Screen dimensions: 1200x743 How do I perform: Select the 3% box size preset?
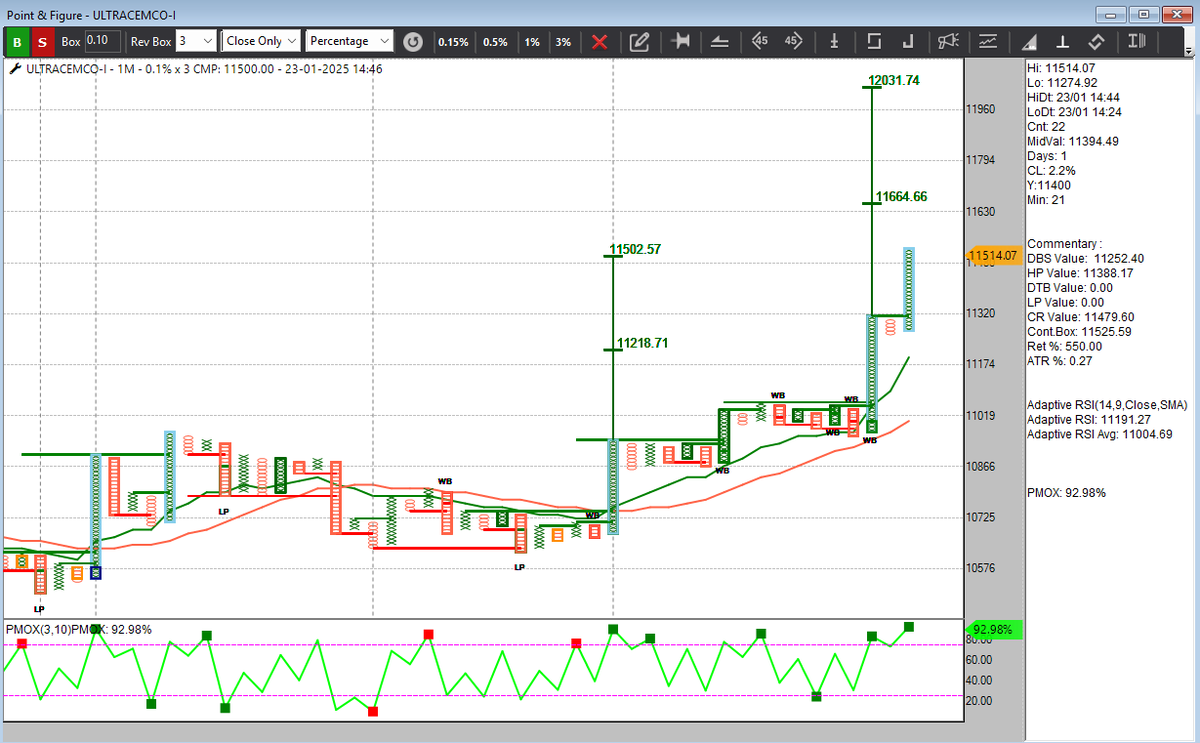[564, 42]
